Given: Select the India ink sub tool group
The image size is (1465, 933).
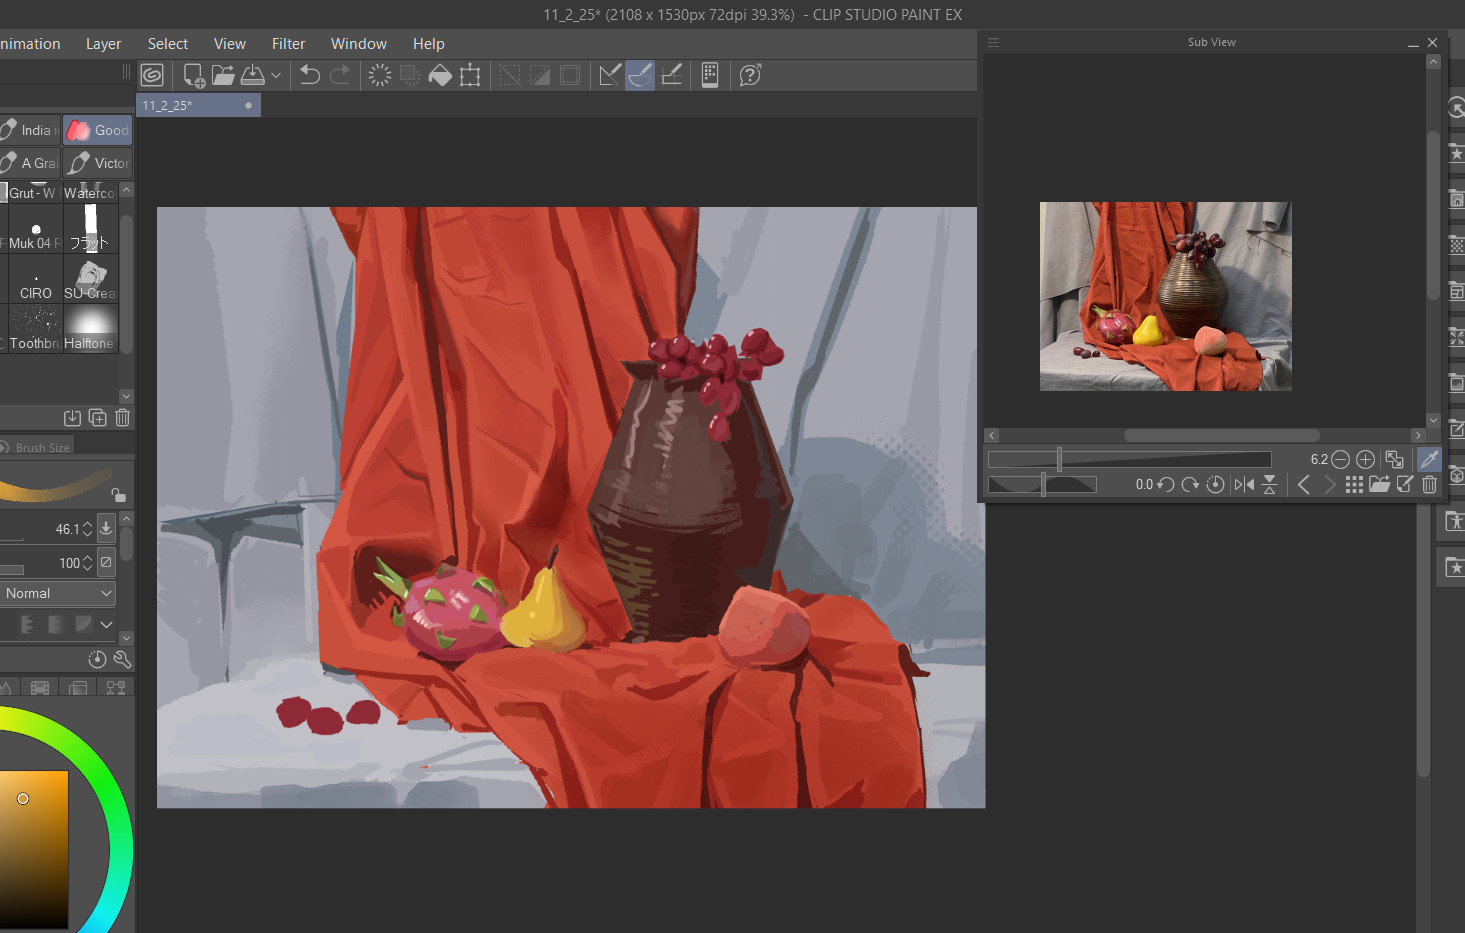Looking at the screenshot, I should (x=29, y=130).
